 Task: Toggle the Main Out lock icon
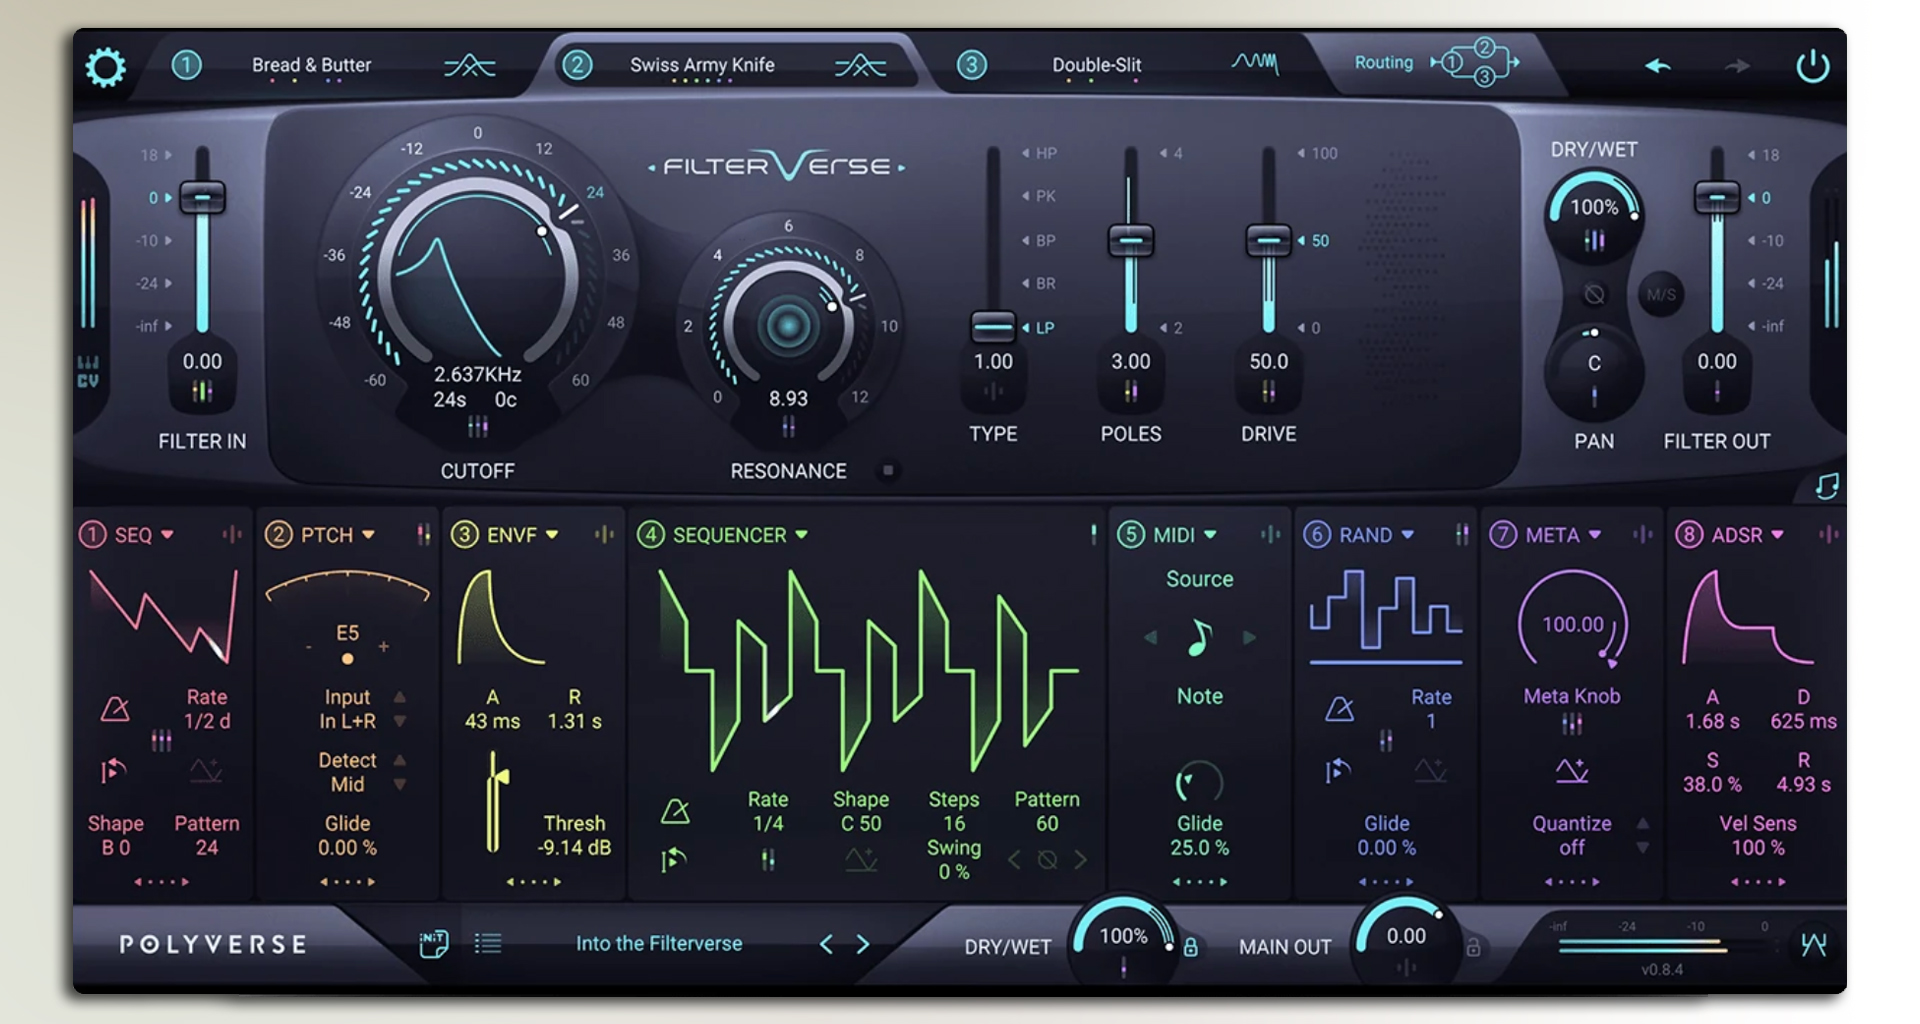1473,946
